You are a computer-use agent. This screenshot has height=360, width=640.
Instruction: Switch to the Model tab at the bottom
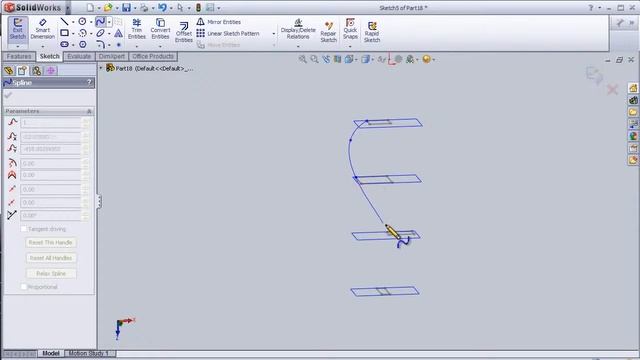[x=51, y=353]
